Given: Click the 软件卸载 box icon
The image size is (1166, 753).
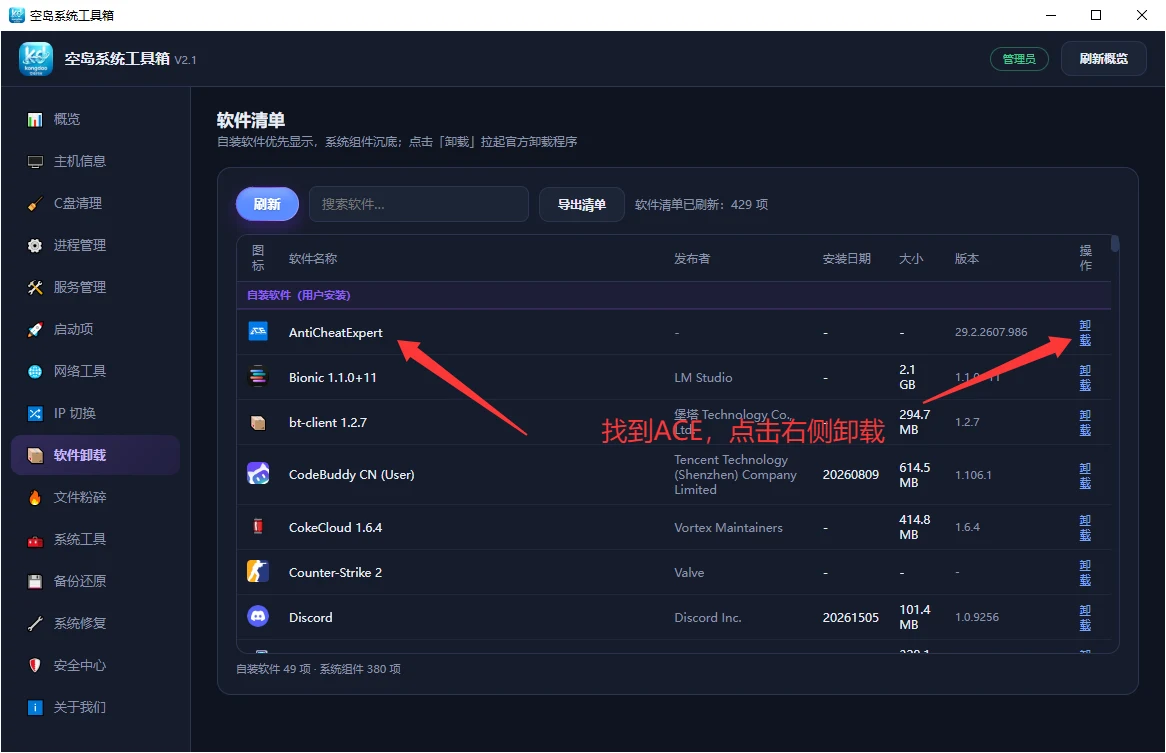Looking at the screenshot, I should tap(35, 456).
